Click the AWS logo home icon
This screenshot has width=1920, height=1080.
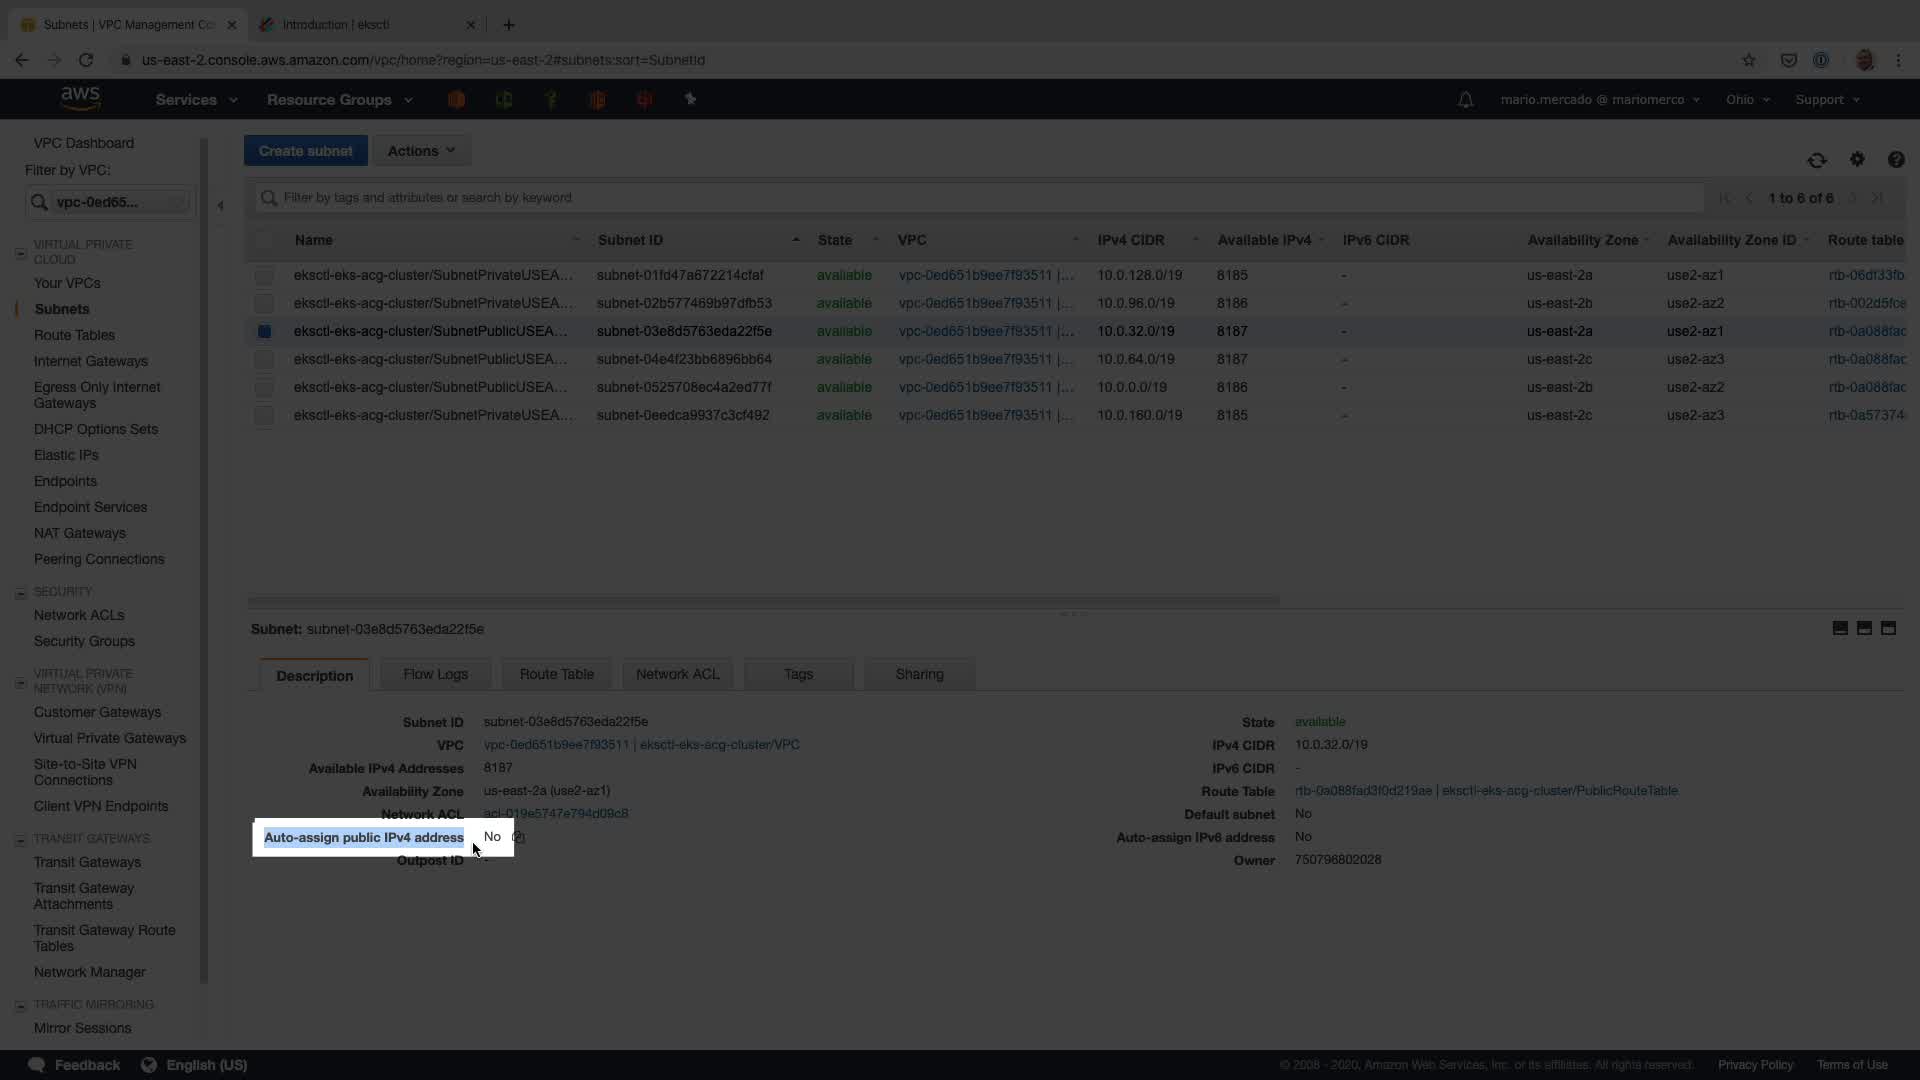coord(80,98)
